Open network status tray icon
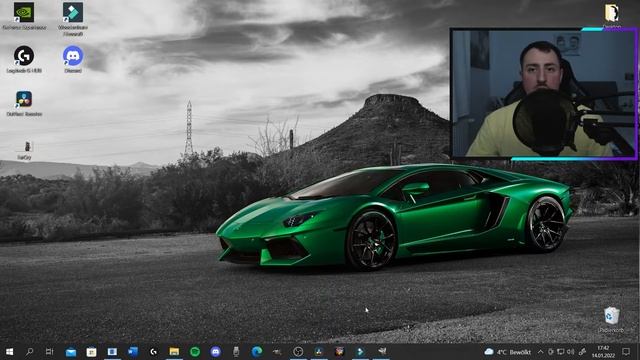The height and width of the screenshot is (360, 640). click(561, 352)
